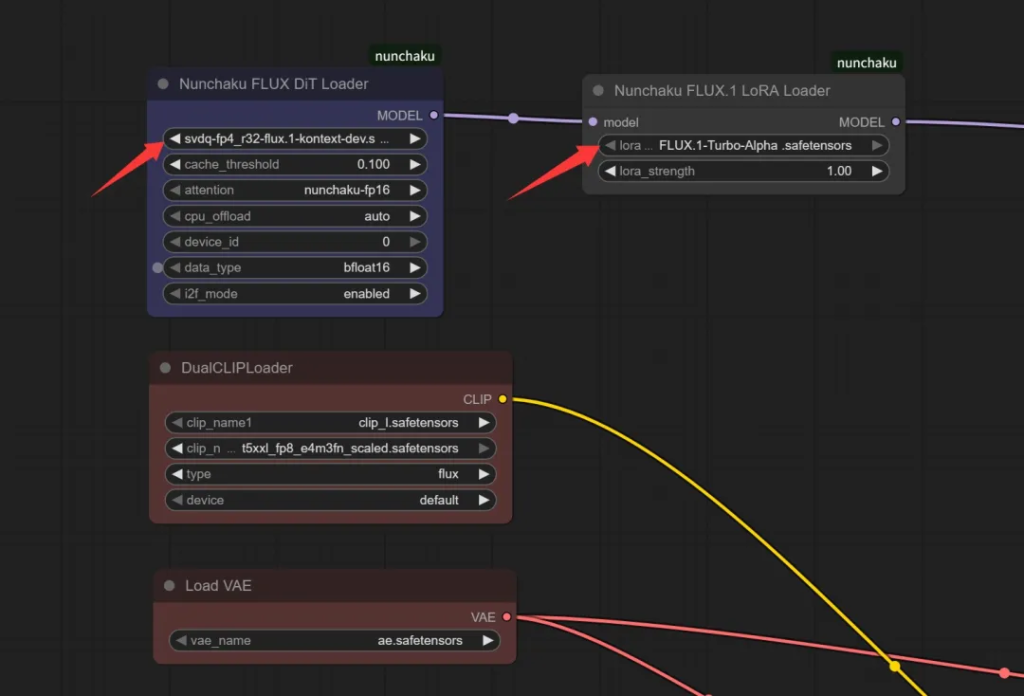1024x696 pixels.
Task: Click vae_name right arrow
Action: point(487,641)
